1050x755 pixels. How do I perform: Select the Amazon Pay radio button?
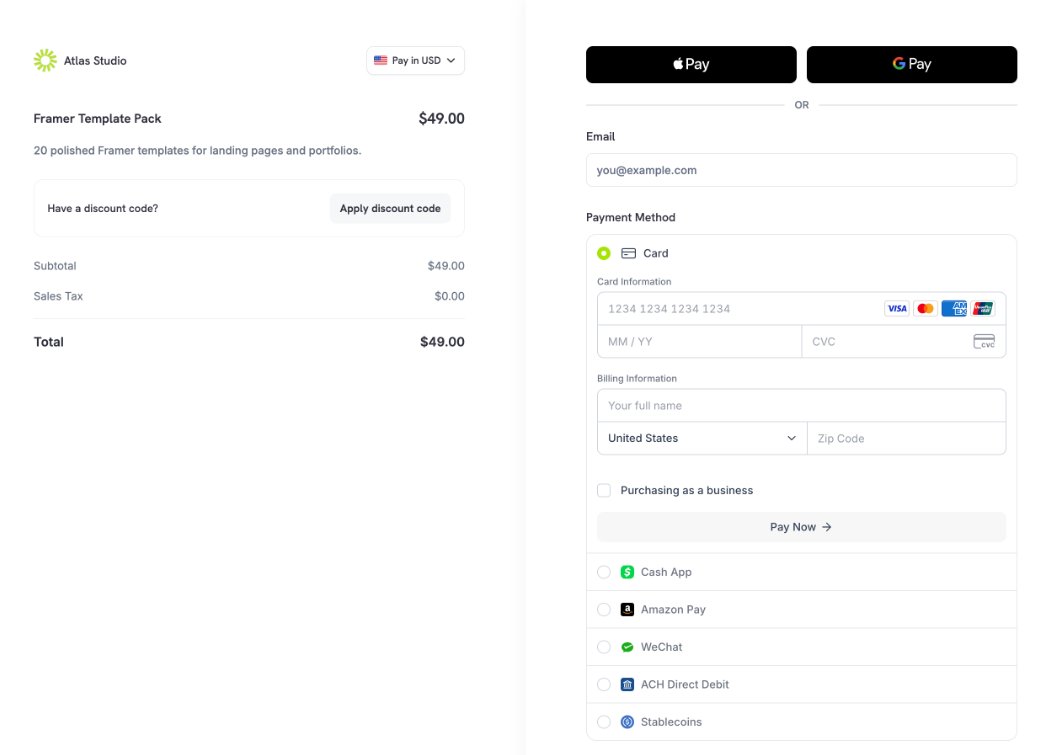click(604, 610)
